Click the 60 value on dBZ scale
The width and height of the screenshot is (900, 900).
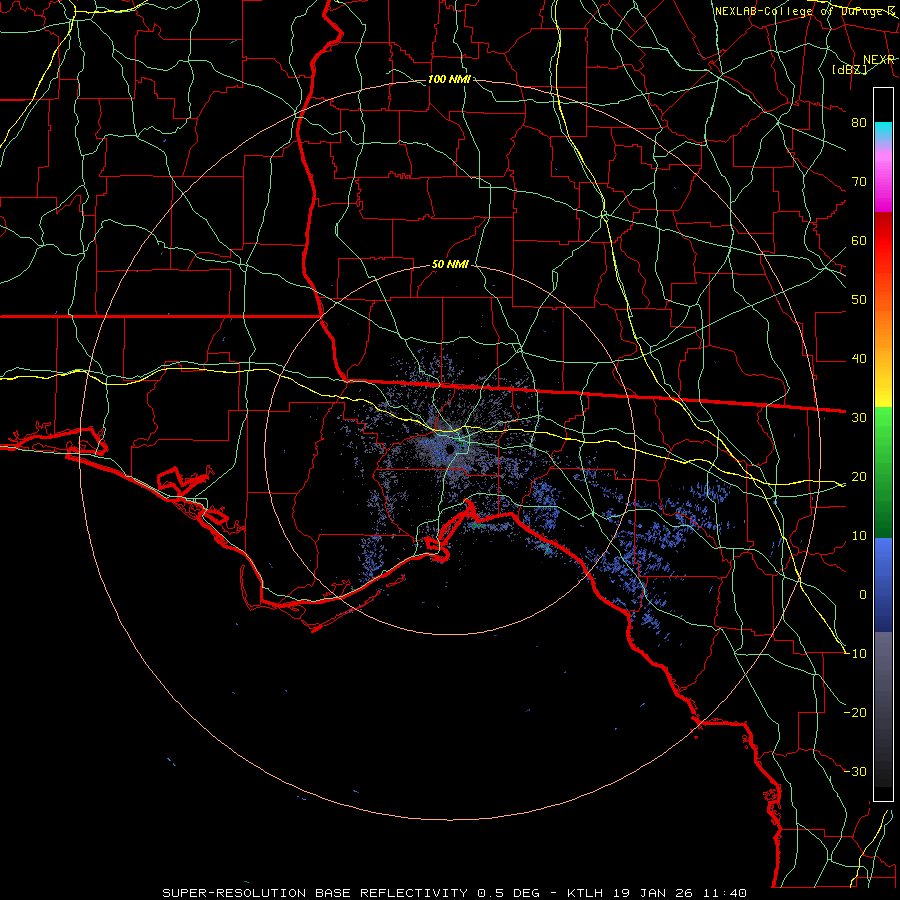(859, 241)
